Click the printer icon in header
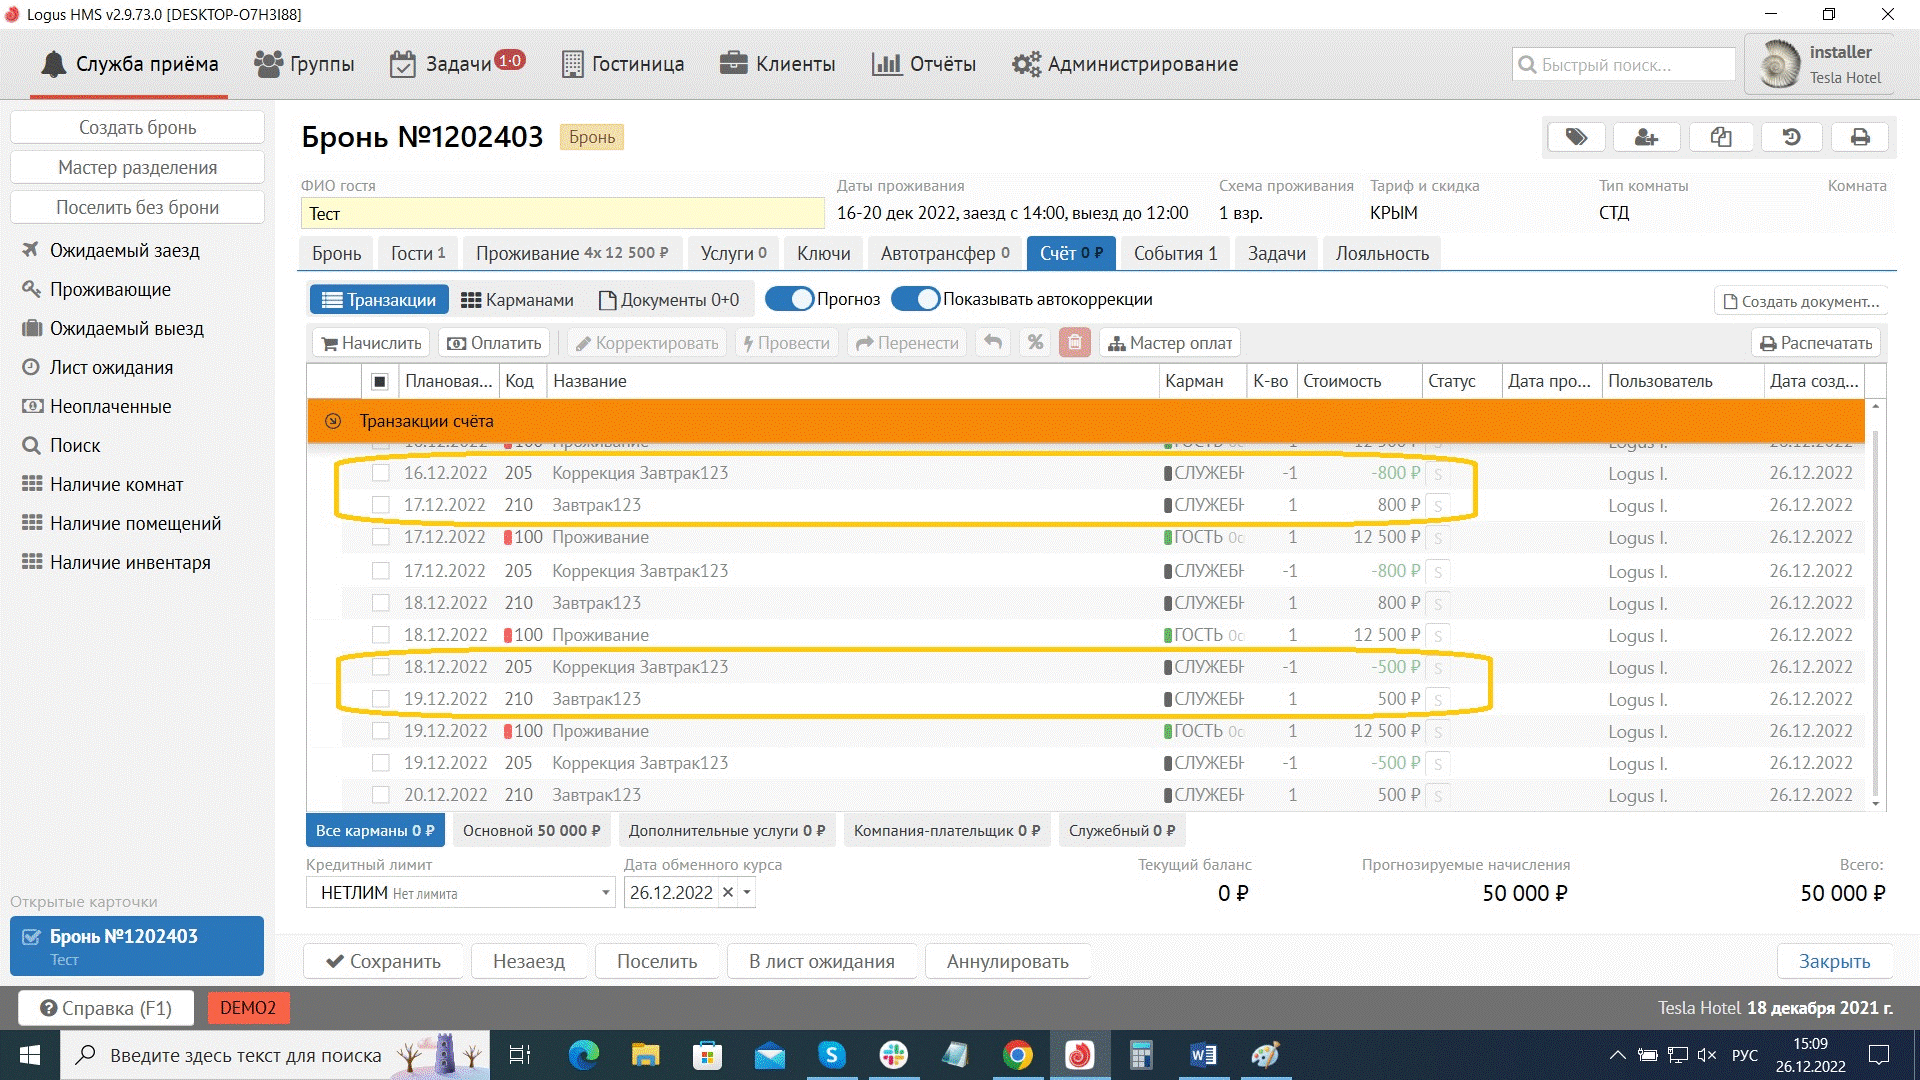The height and width of the screenshot is (1080, 1920). tap(1860, 137)
